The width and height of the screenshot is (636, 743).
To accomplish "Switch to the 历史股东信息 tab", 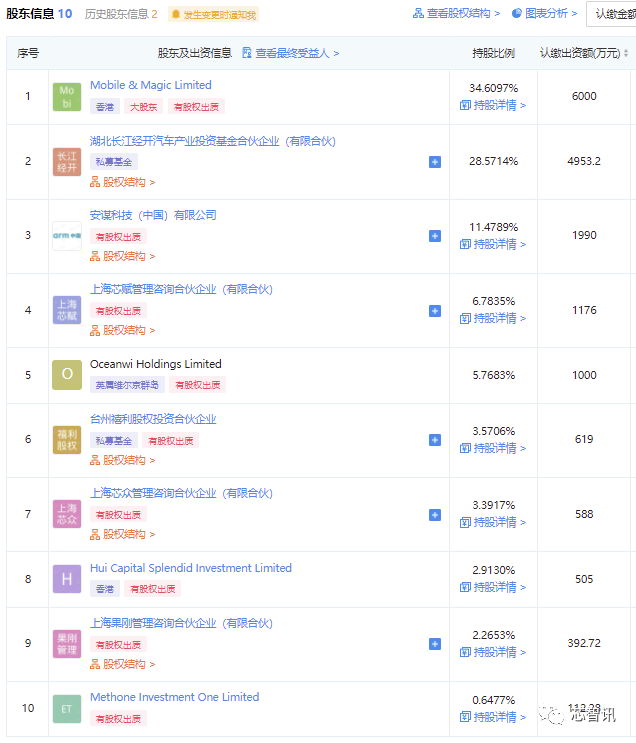I will tap(121, 14).
